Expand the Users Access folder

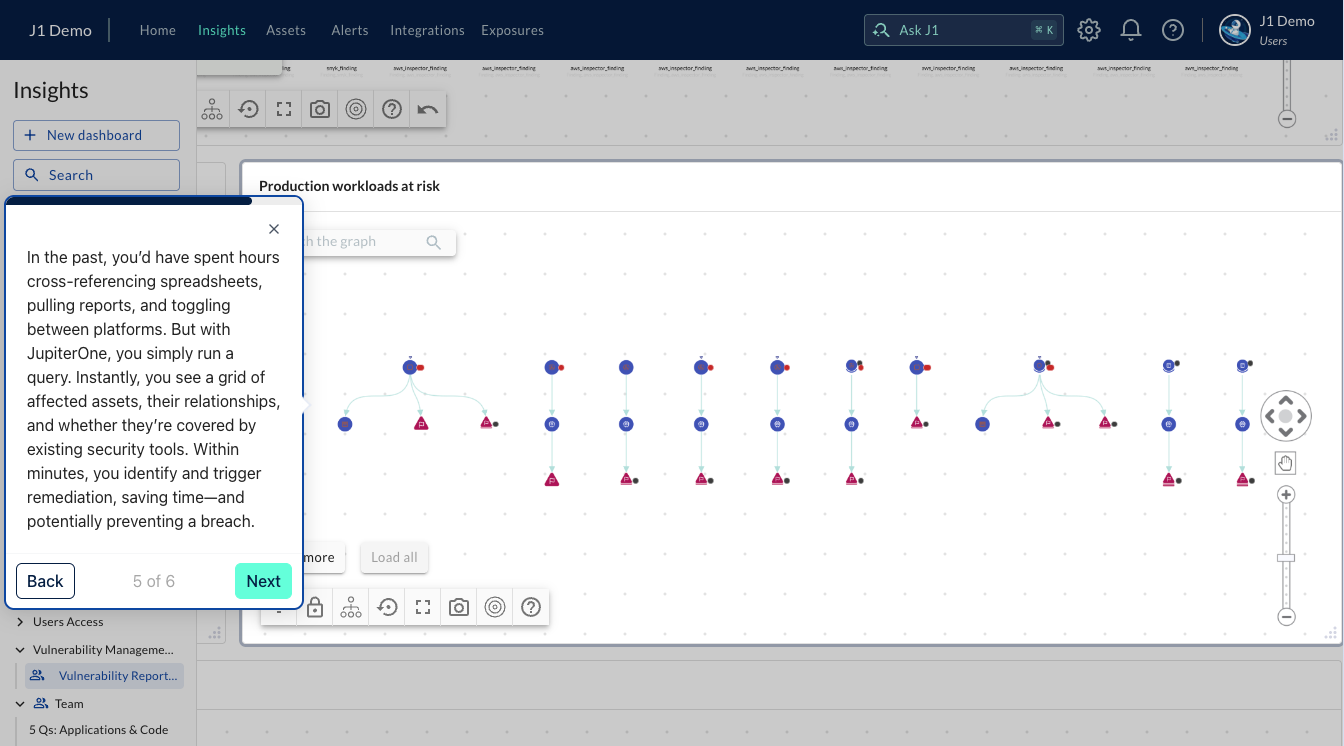(20, 622)
